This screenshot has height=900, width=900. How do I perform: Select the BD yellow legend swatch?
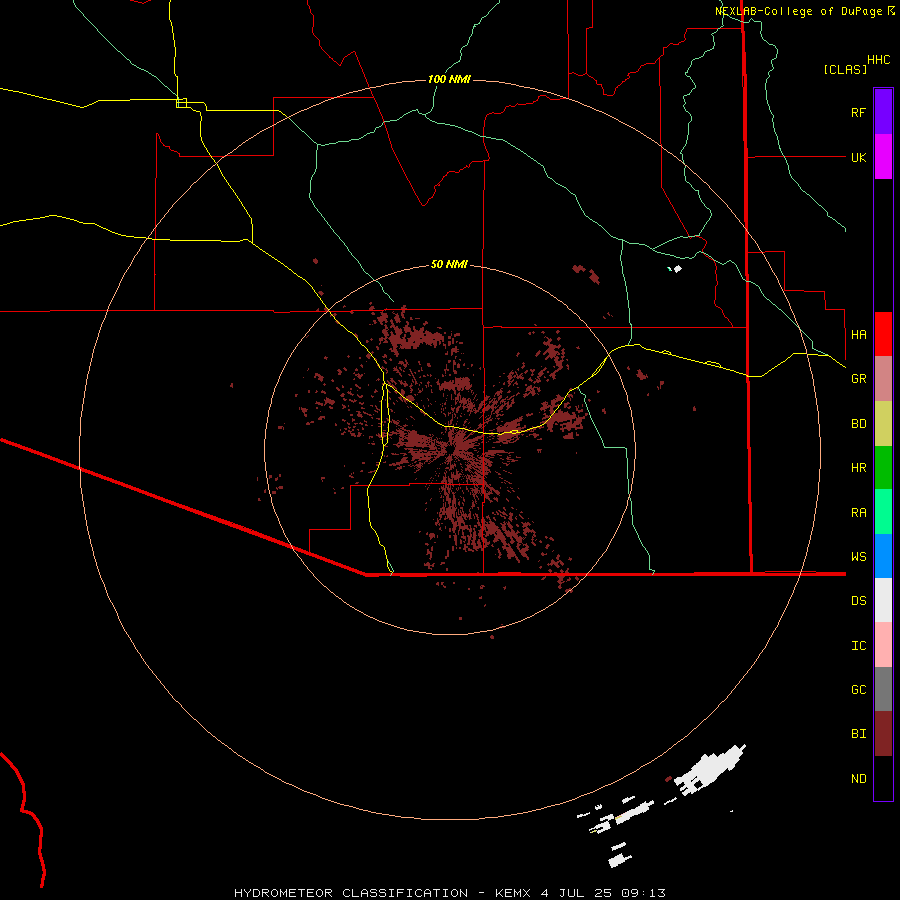click(x=883, y=424)
